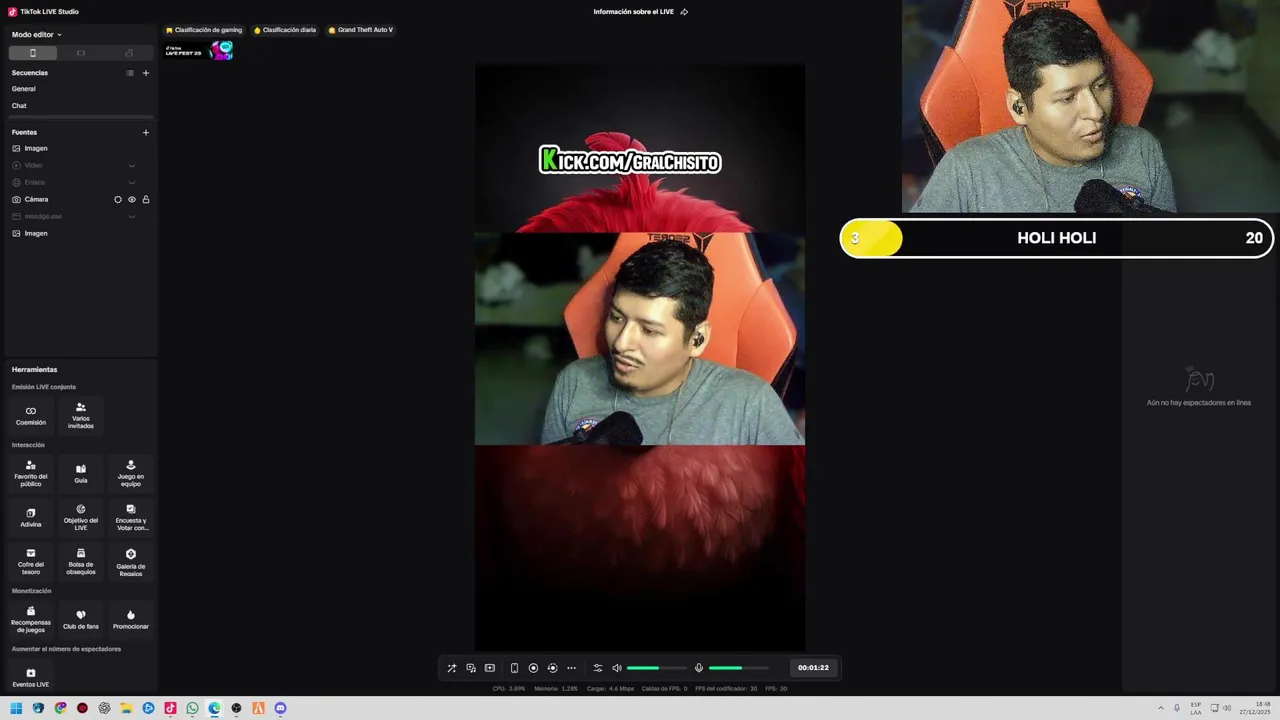Click the phone orientation icon in bottom toolbar
The height and width of the screenshot is (720, 1280).
click(514, 668)
